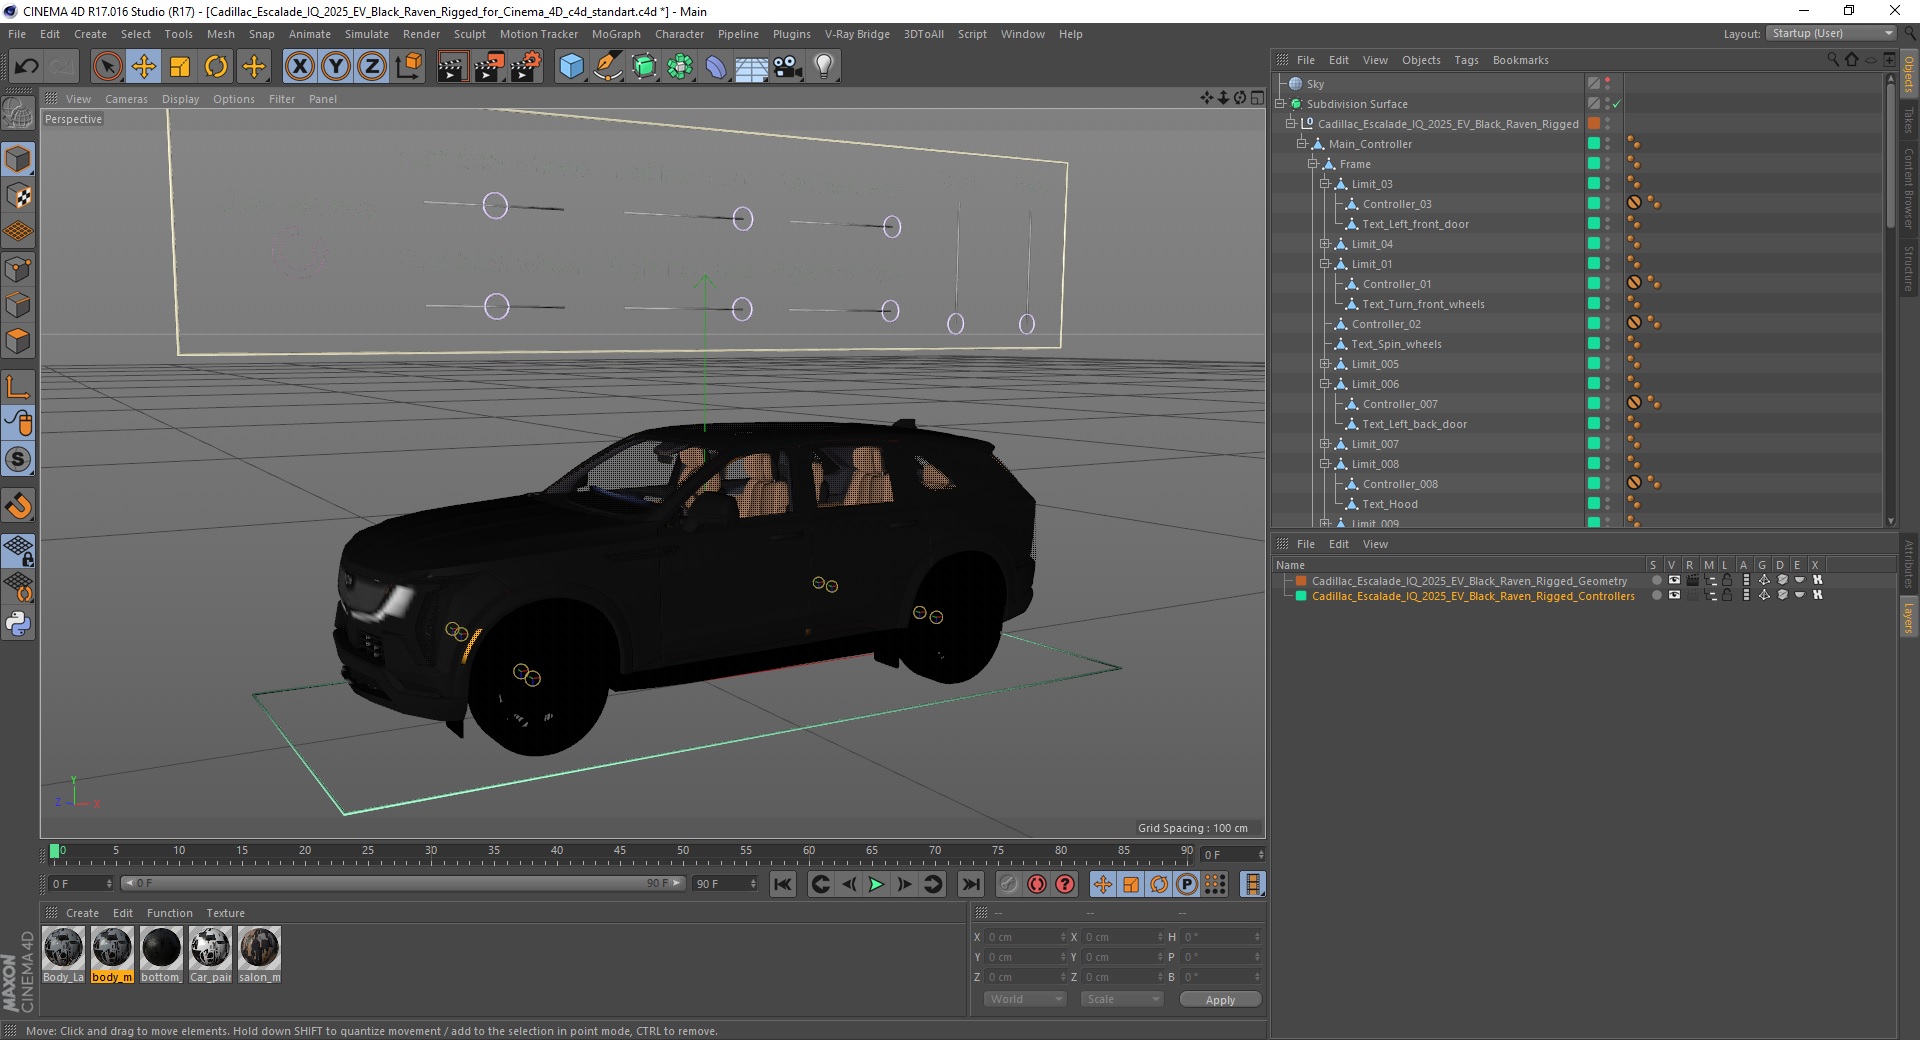Click Apply coordinates button

(1220, 999)
